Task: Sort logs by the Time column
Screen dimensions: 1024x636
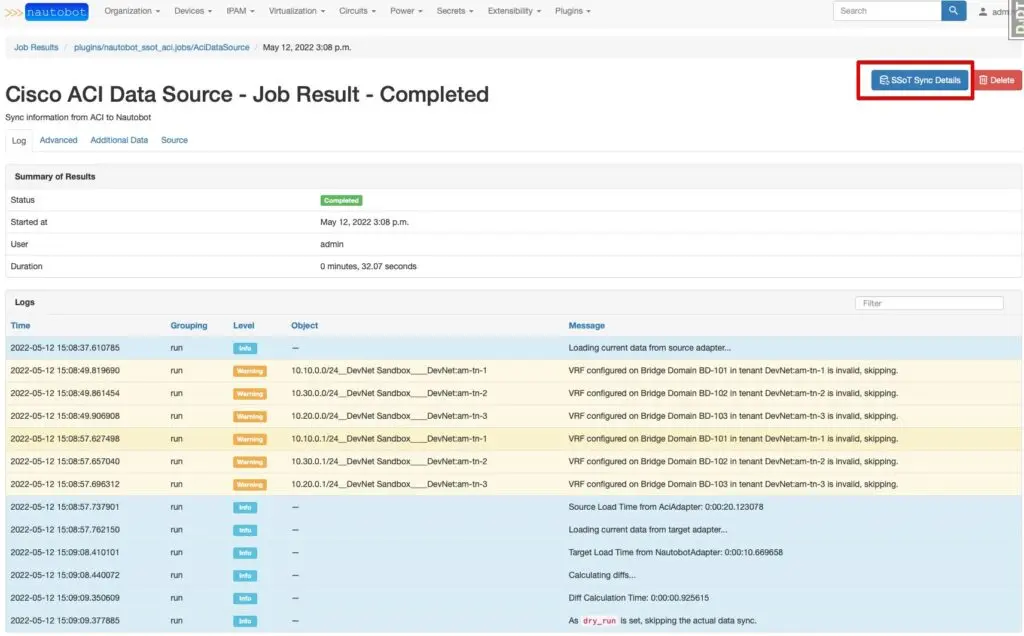Action: (x=20, y=325)
